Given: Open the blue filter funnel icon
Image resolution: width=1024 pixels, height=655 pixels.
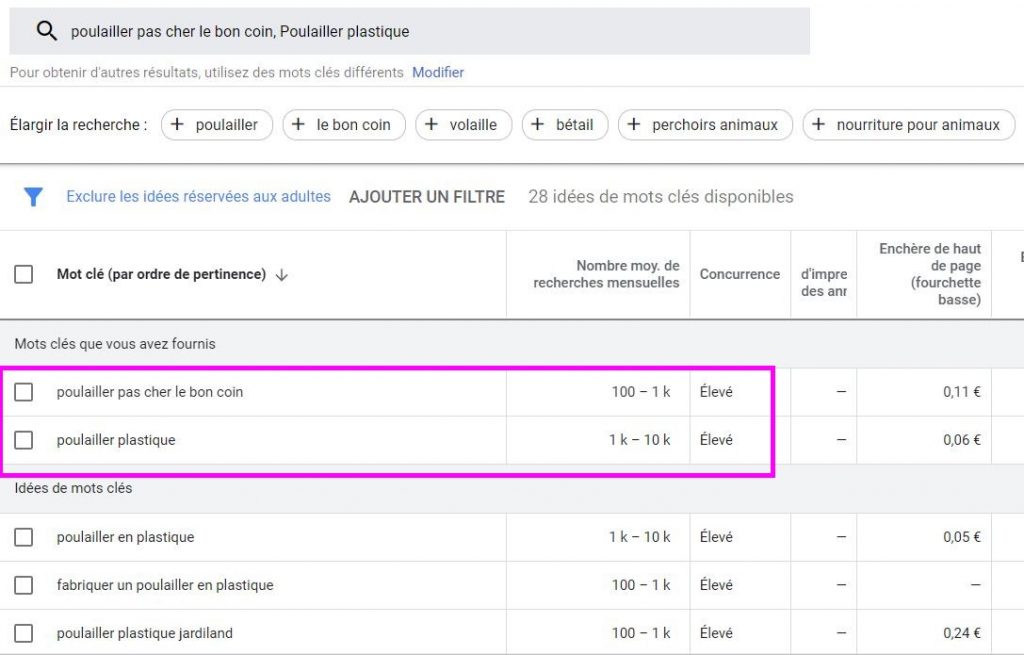Looking at the screenshot, I should [x=32, y=196].
